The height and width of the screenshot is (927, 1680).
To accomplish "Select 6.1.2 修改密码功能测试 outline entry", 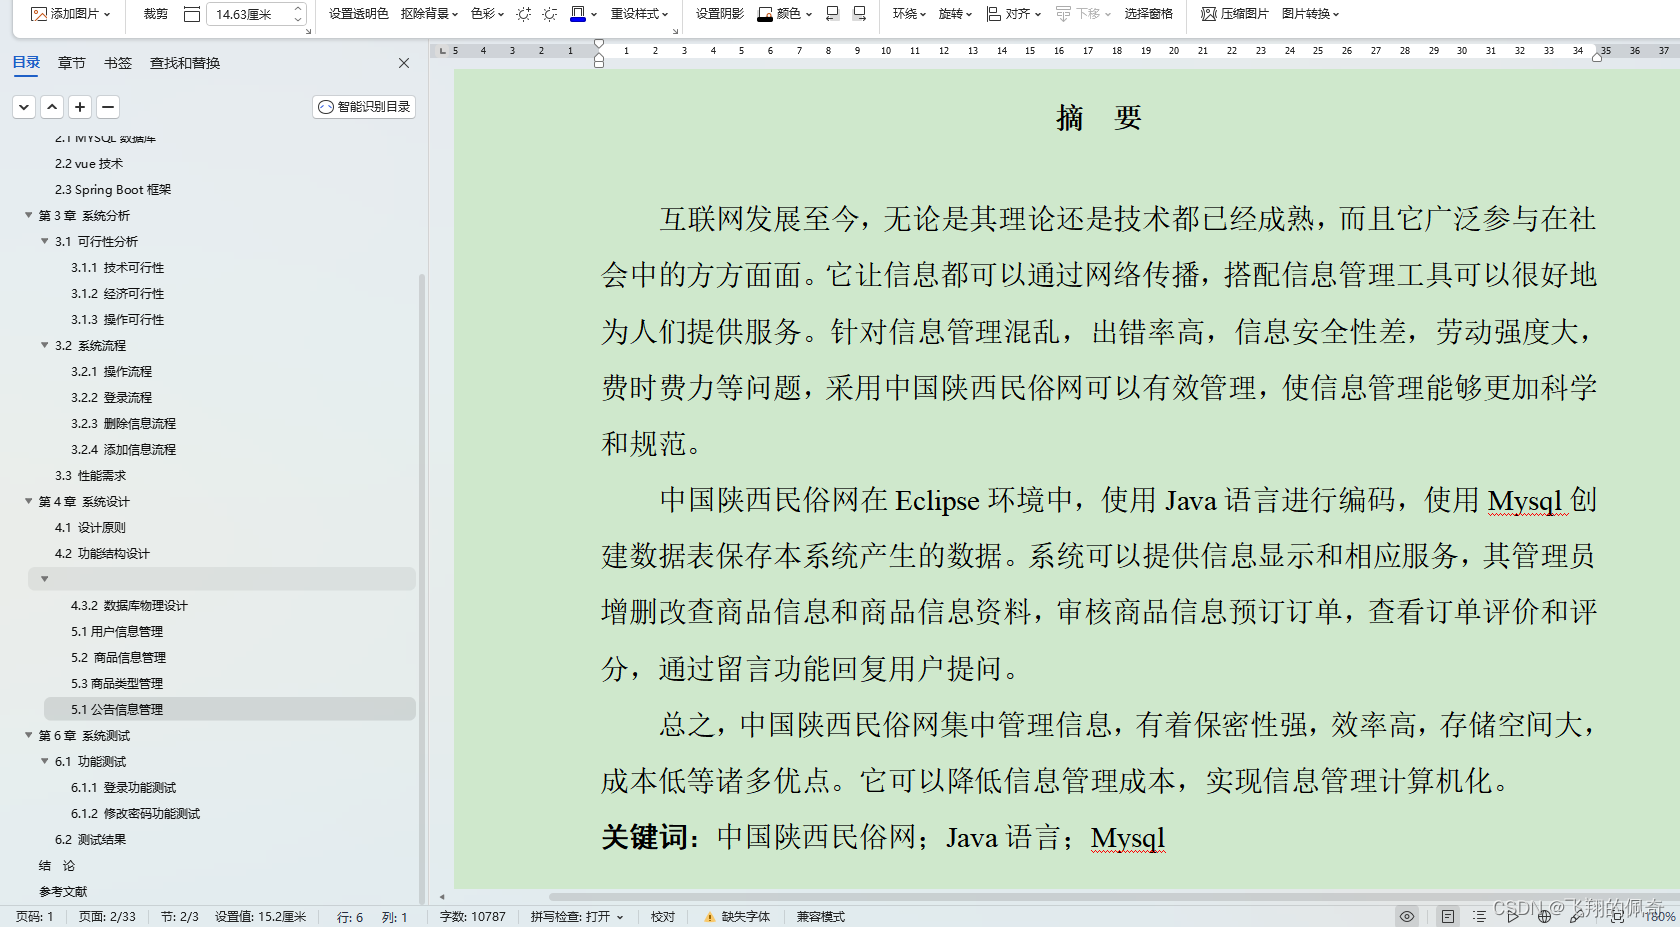I will (135, 813).
